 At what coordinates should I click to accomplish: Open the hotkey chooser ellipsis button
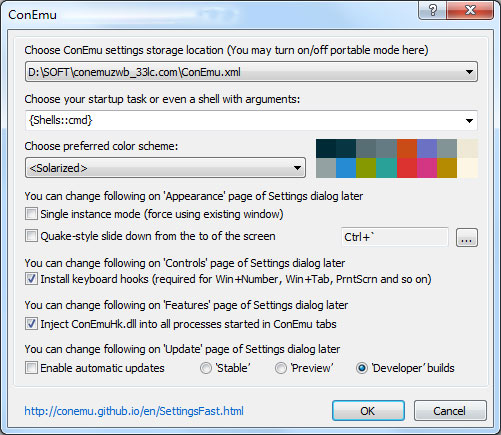pyautogui.click(x=467, y=238)
